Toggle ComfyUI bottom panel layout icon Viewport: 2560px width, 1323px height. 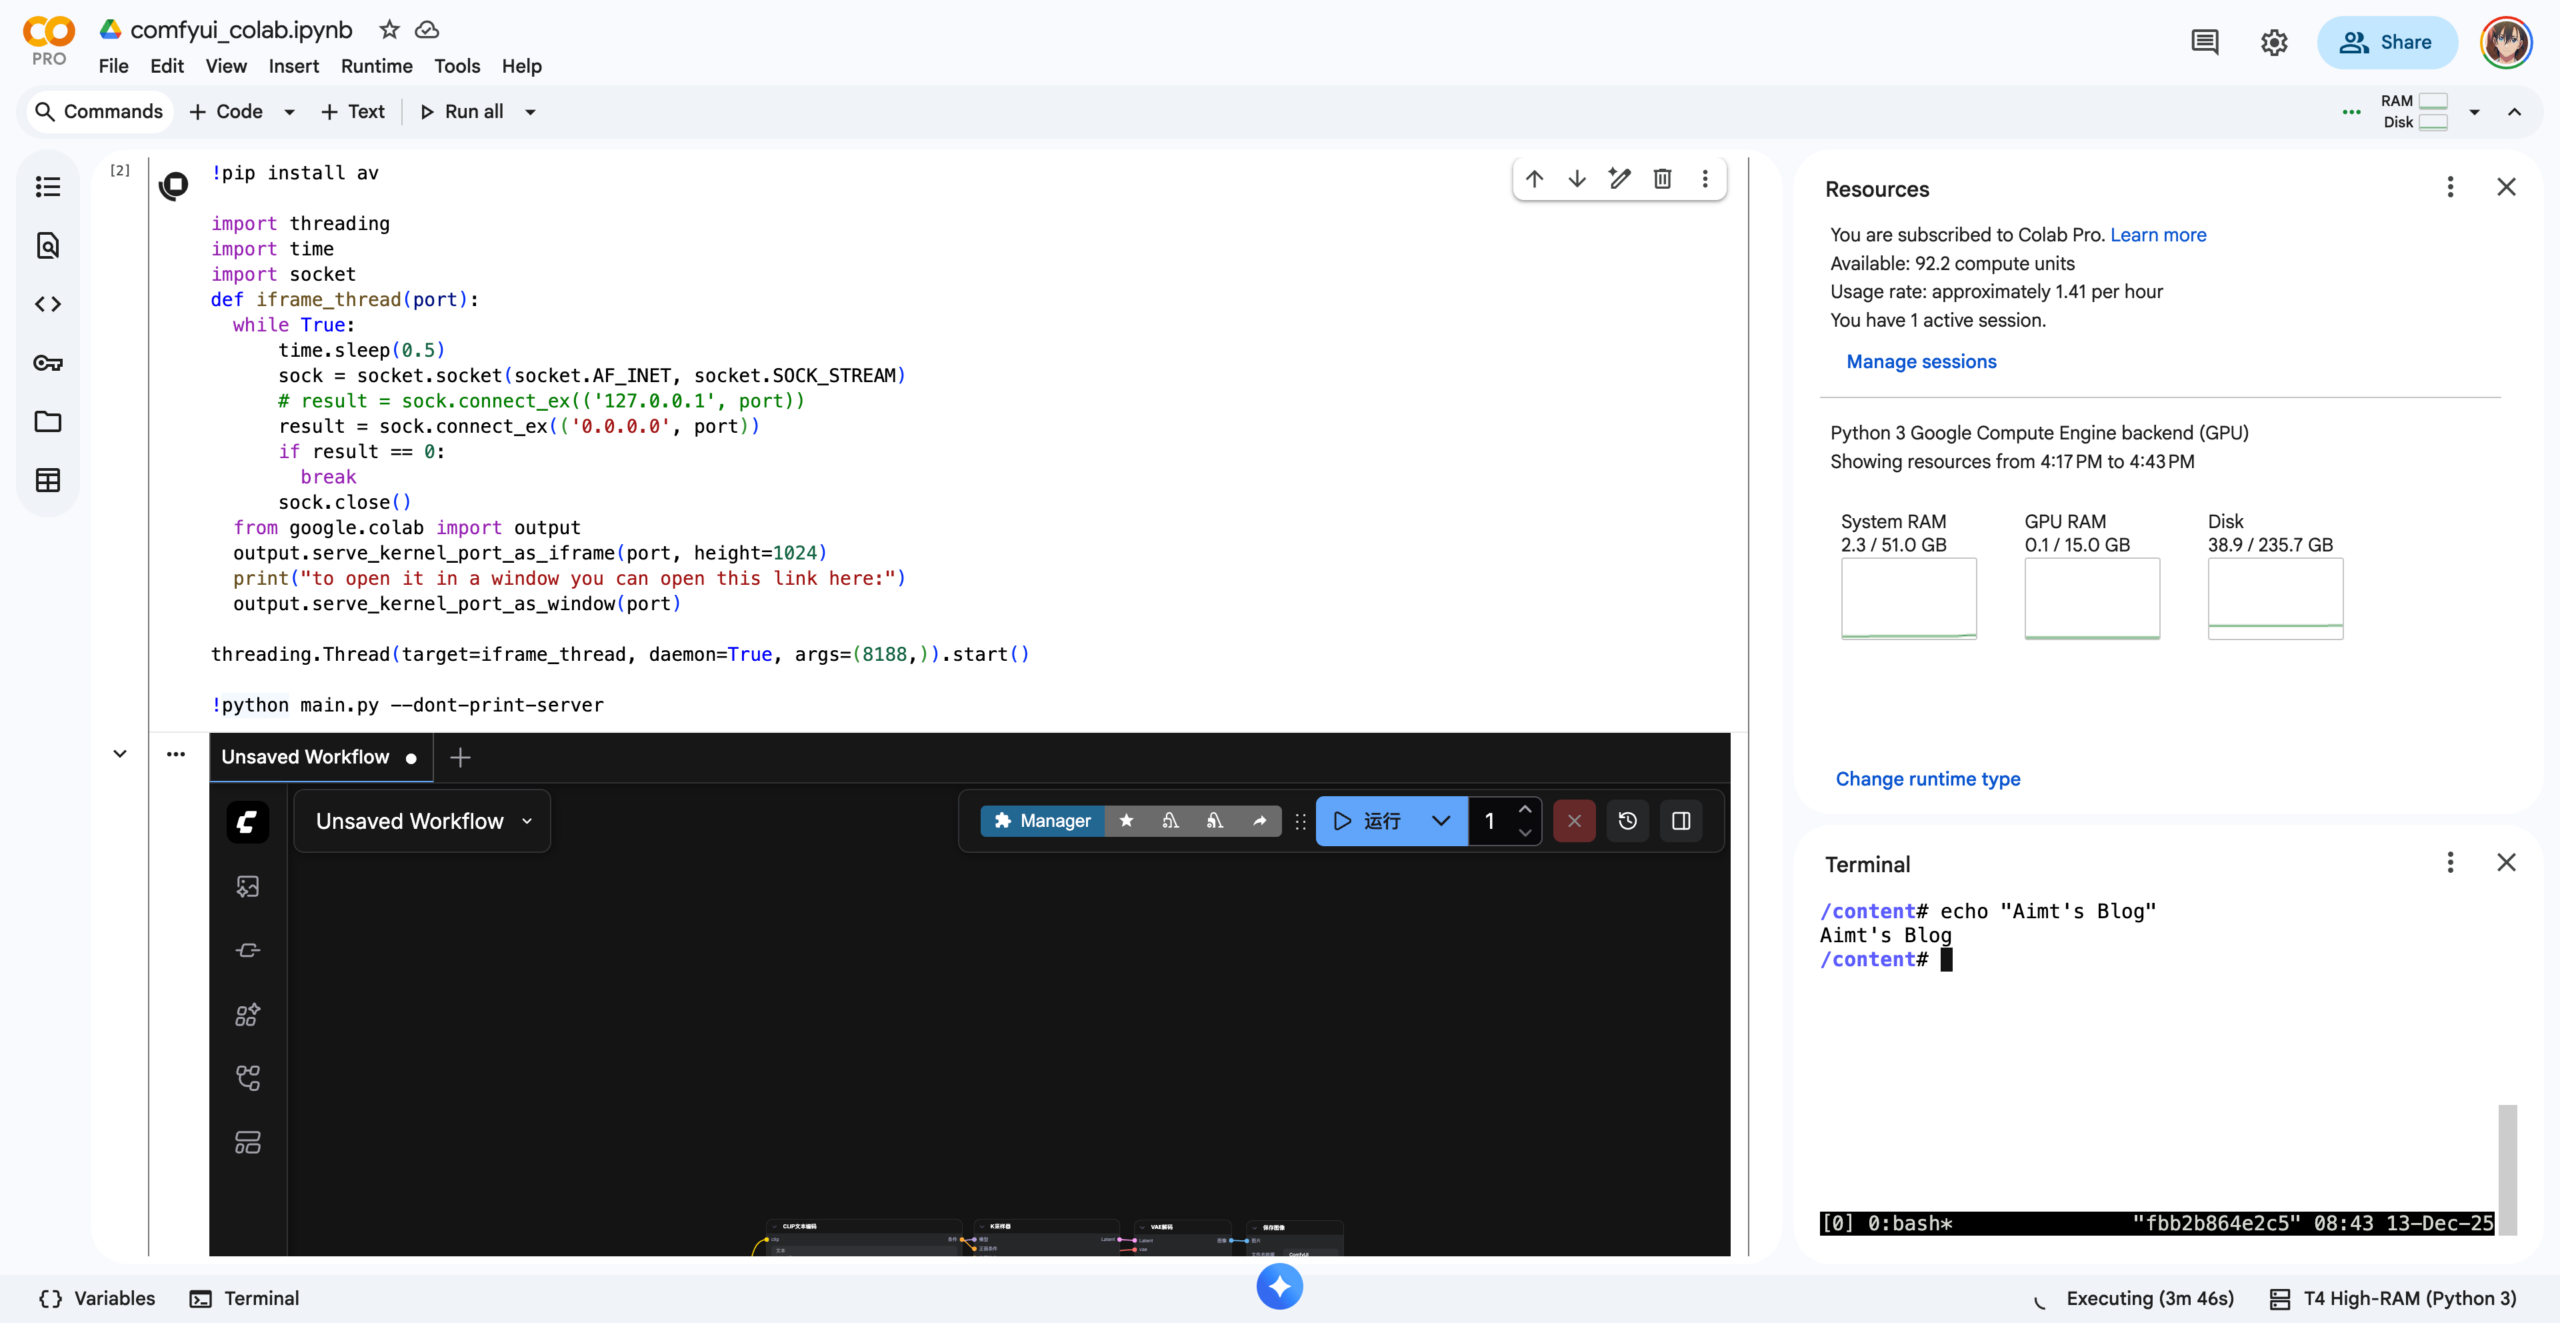pyautogui.click(x=1681, y=821)
